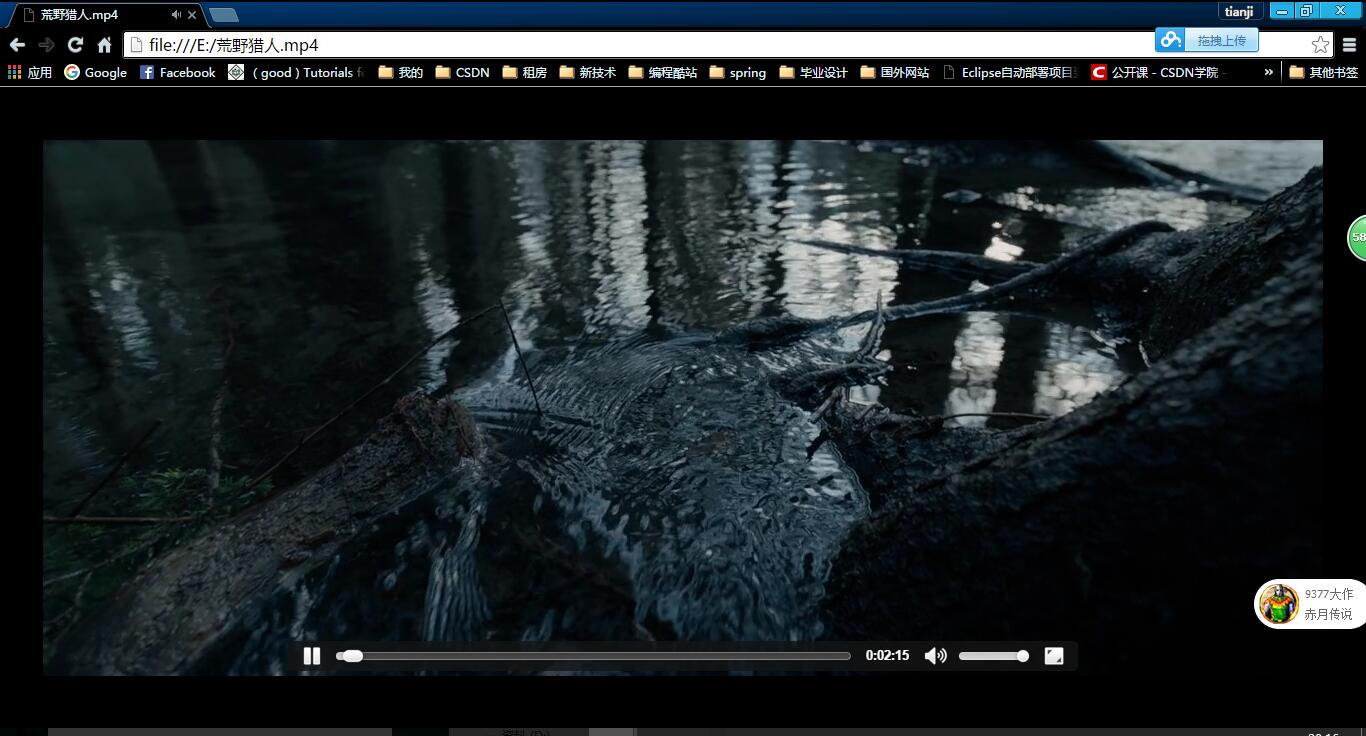Open the spring bookmark folder
Viewport: 1366px width, 736px height.
(x=738, y=72)
